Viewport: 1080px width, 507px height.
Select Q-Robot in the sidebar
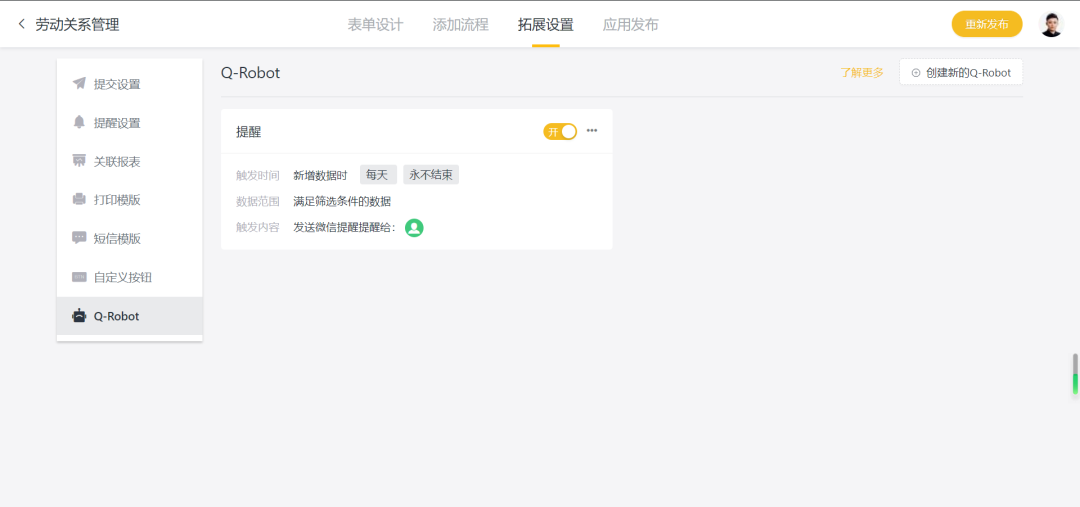[129, 315]
